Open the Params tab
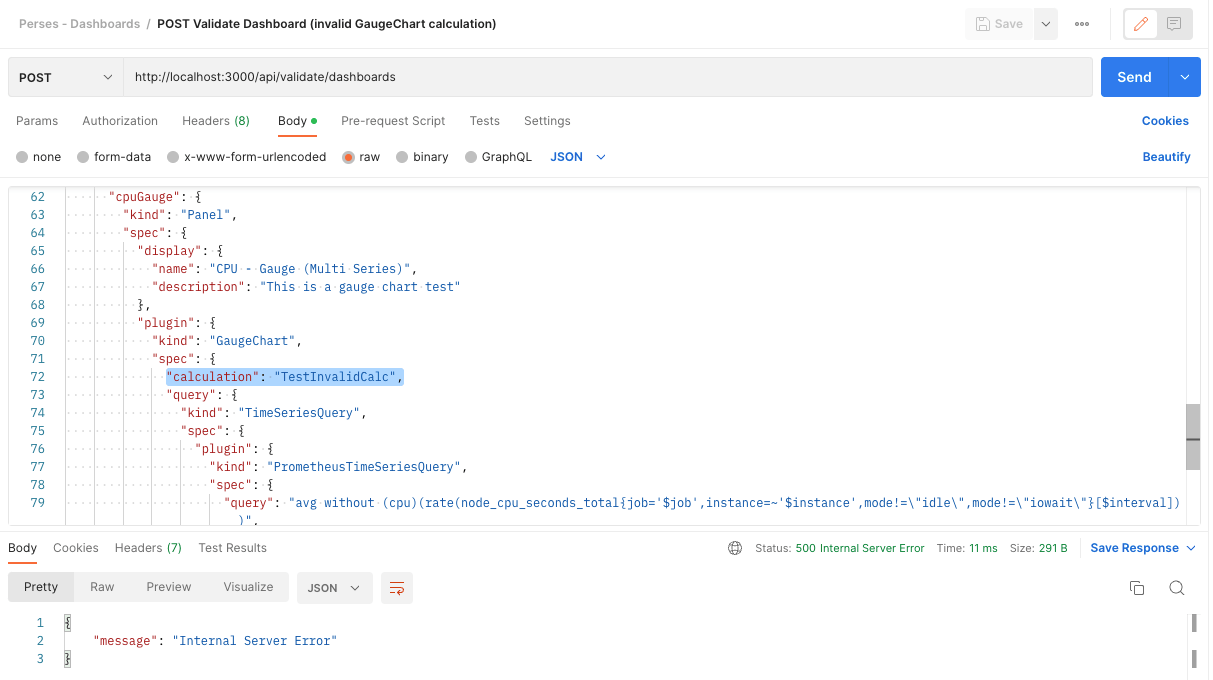Screen dimensions: 1213x680 (37, 121)
